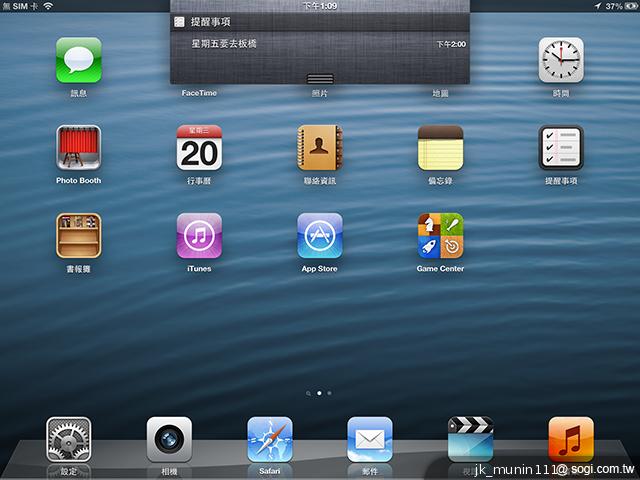Tap the Wi-Fi status icon

48,6
